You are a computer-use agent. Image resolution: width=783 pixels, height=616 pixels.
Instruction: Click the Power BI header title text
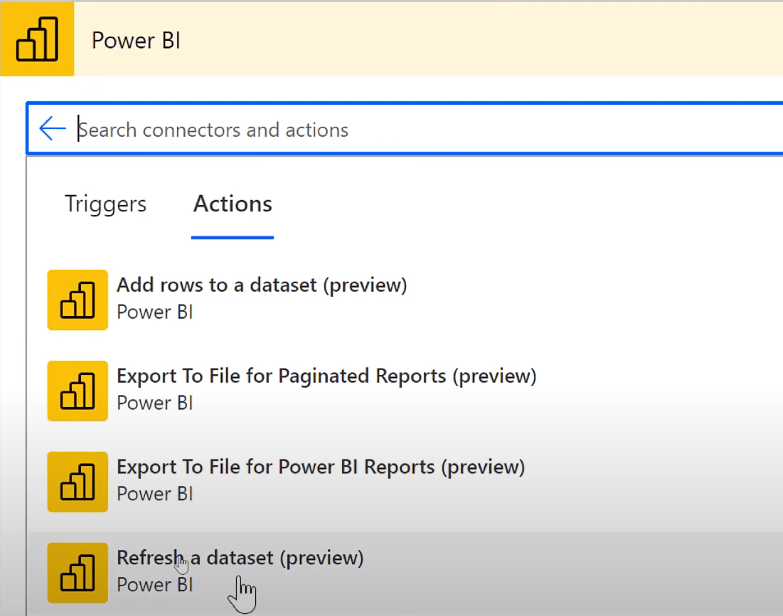[x=136, y=40]
